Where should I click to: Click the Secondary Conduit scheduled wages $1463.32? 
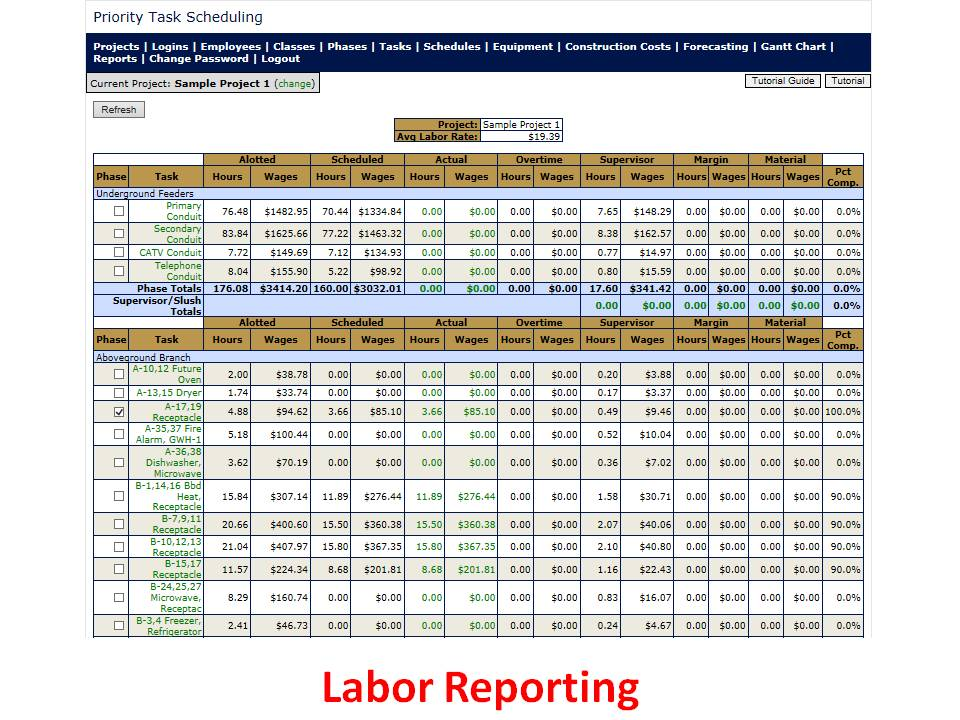[x=378, y=234]
